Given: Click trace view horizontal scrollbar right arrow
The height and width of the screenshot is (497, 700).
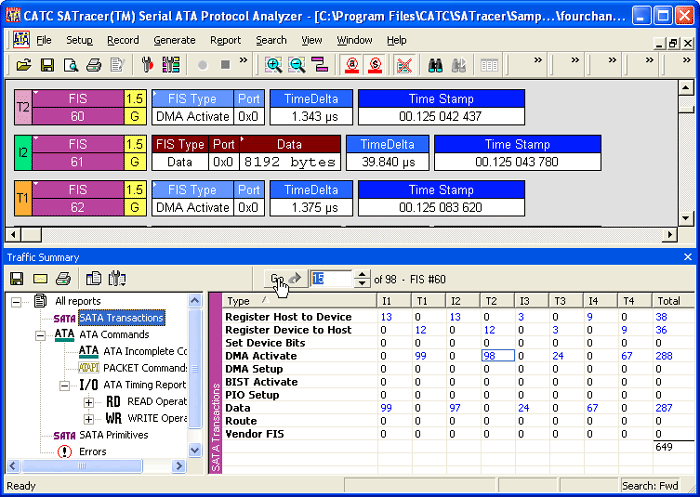Looking at the screenshot, I should click(x=669, y=234).
